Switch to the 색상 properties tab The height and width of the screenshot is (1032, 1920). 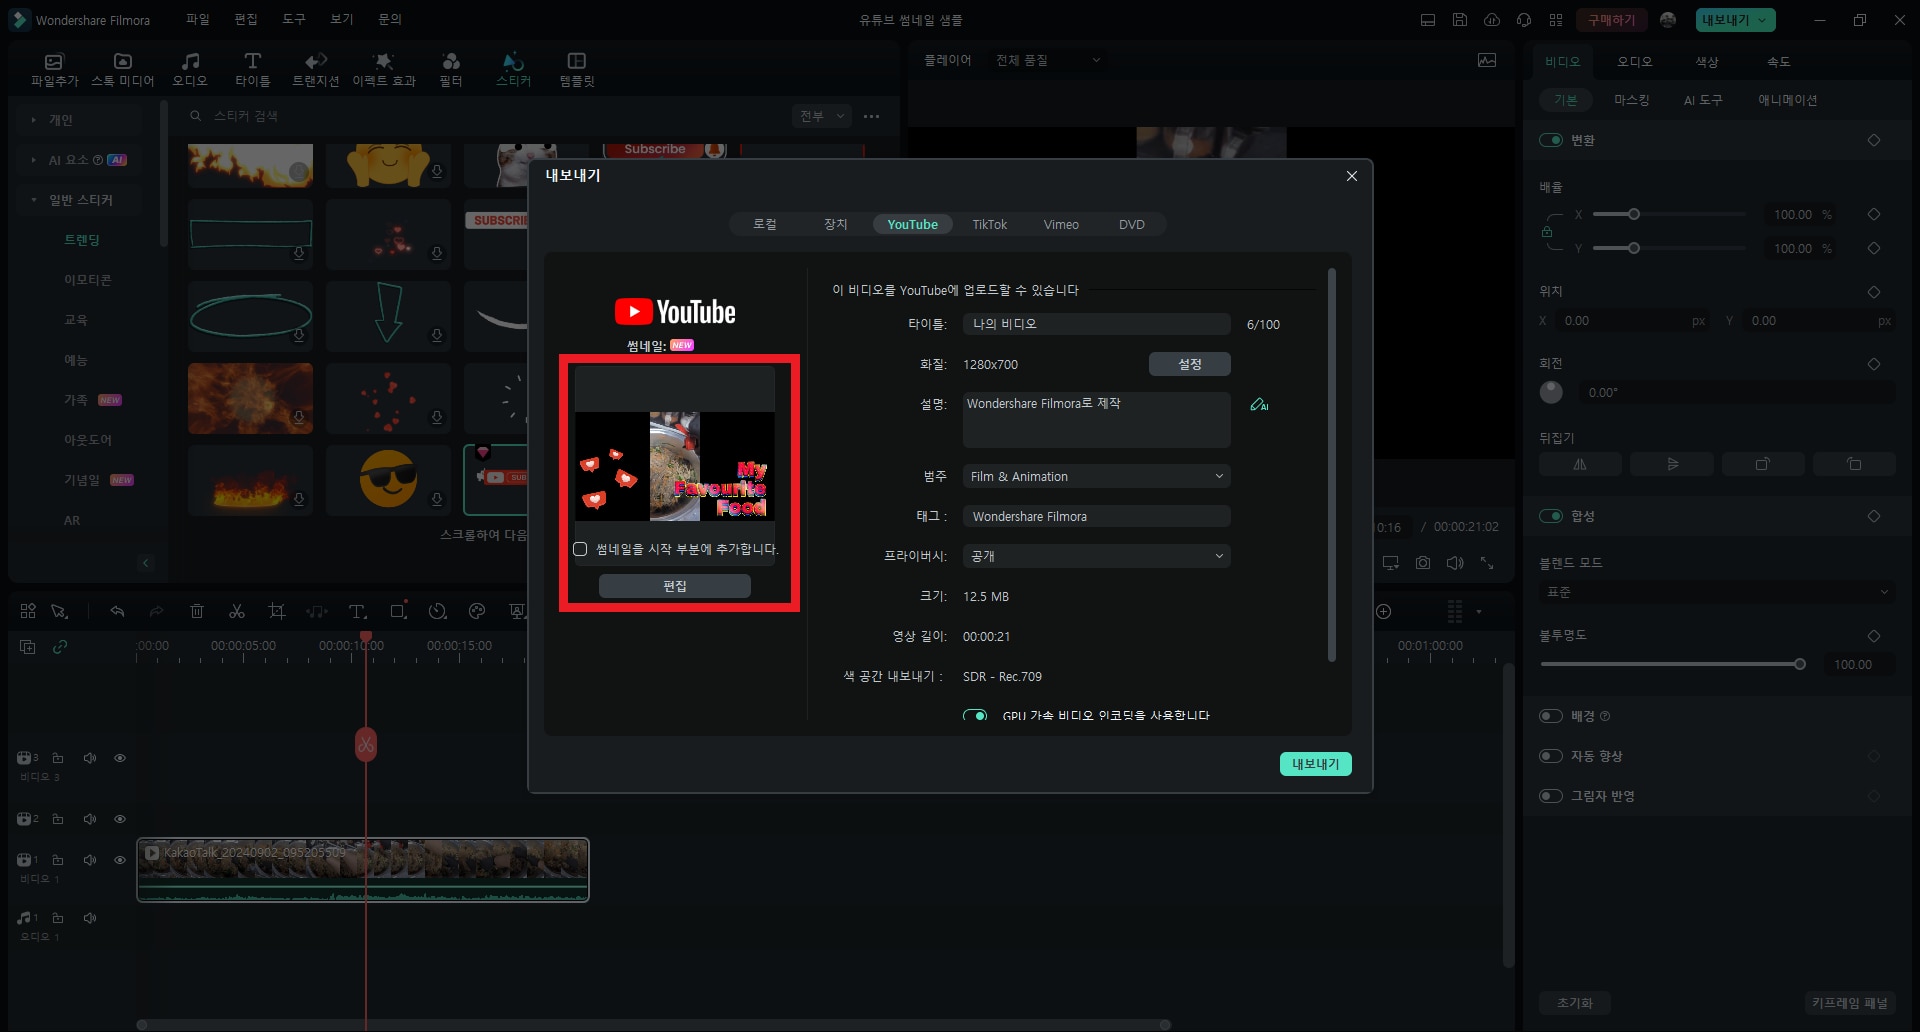(1707, 61)
